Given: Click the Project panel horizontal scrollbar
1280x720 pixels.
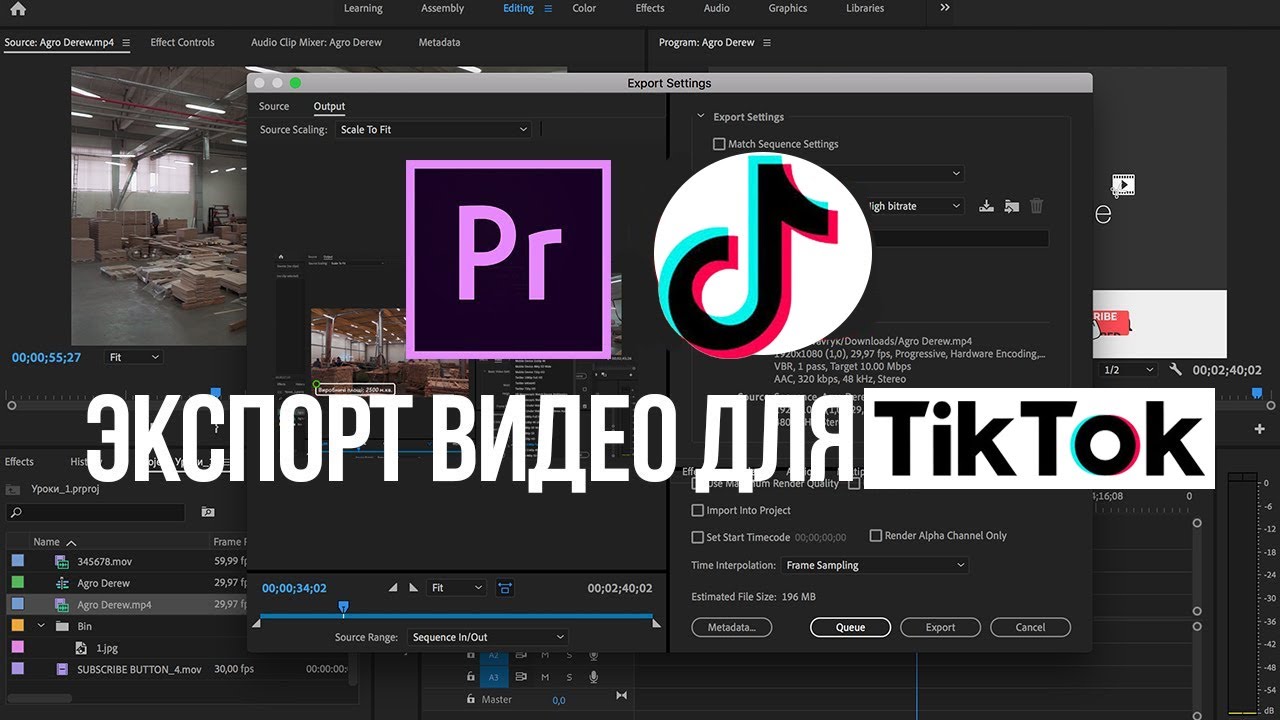Looking at the screenshot, I should 40,698.
